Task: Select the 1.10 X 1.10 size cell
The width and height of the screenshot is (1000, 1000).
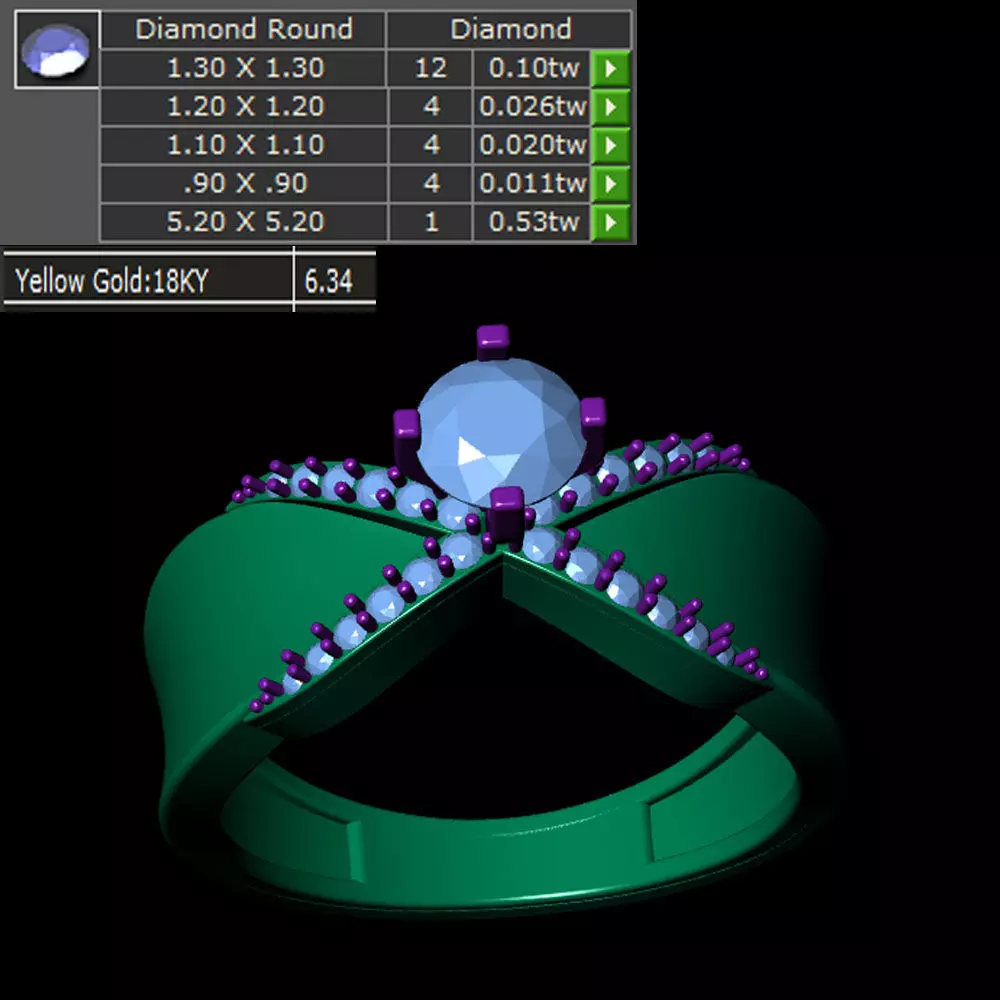Action: 245,145
